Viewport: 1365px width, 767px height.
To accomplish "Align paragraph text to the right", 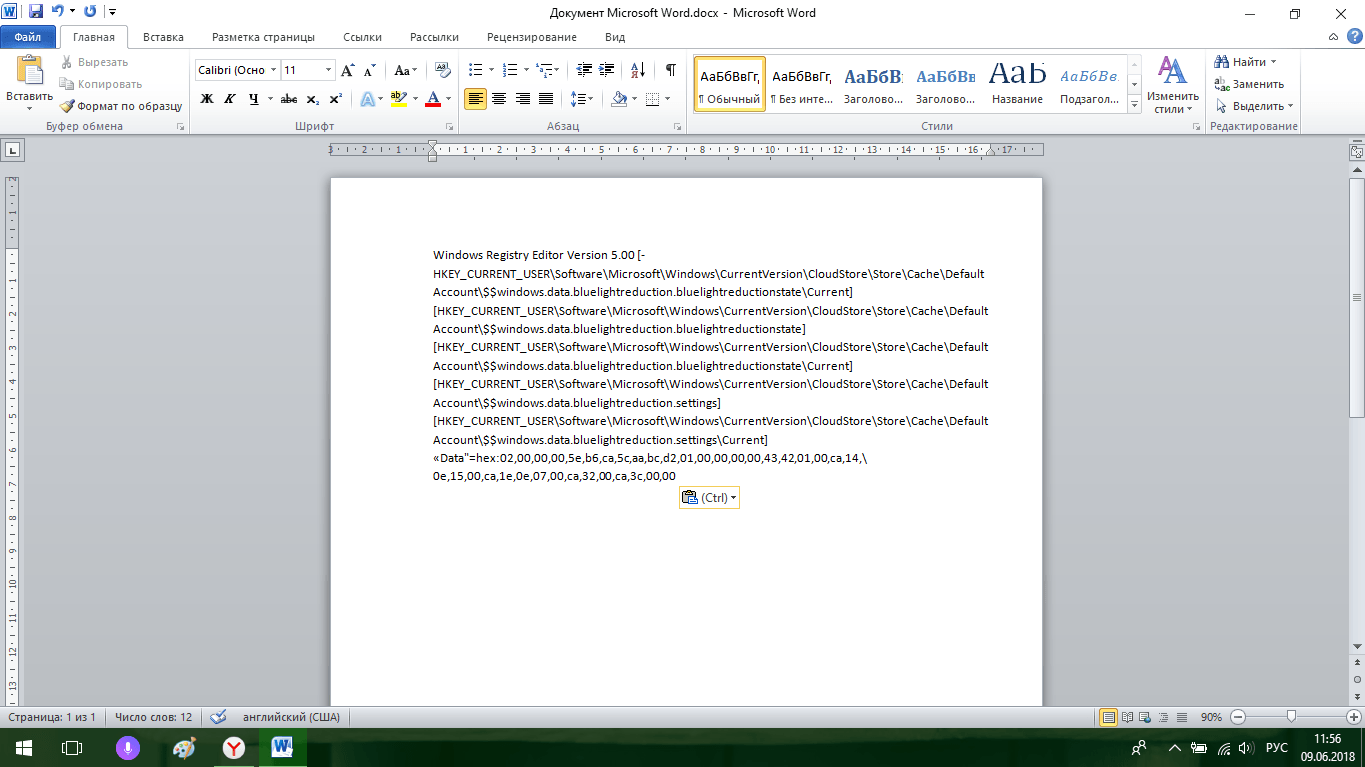I will click(x=522, y=99).
